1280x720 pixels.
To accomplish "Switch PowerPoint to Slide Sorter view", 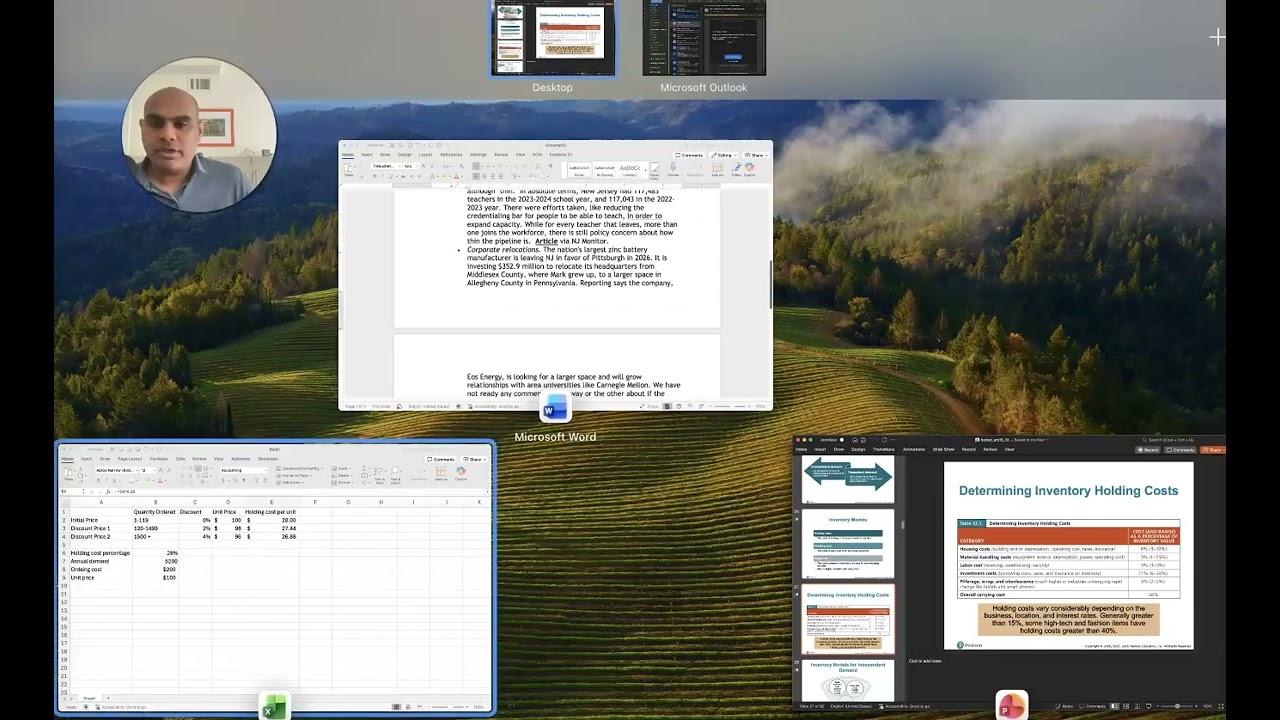I will pos(1126,706).
